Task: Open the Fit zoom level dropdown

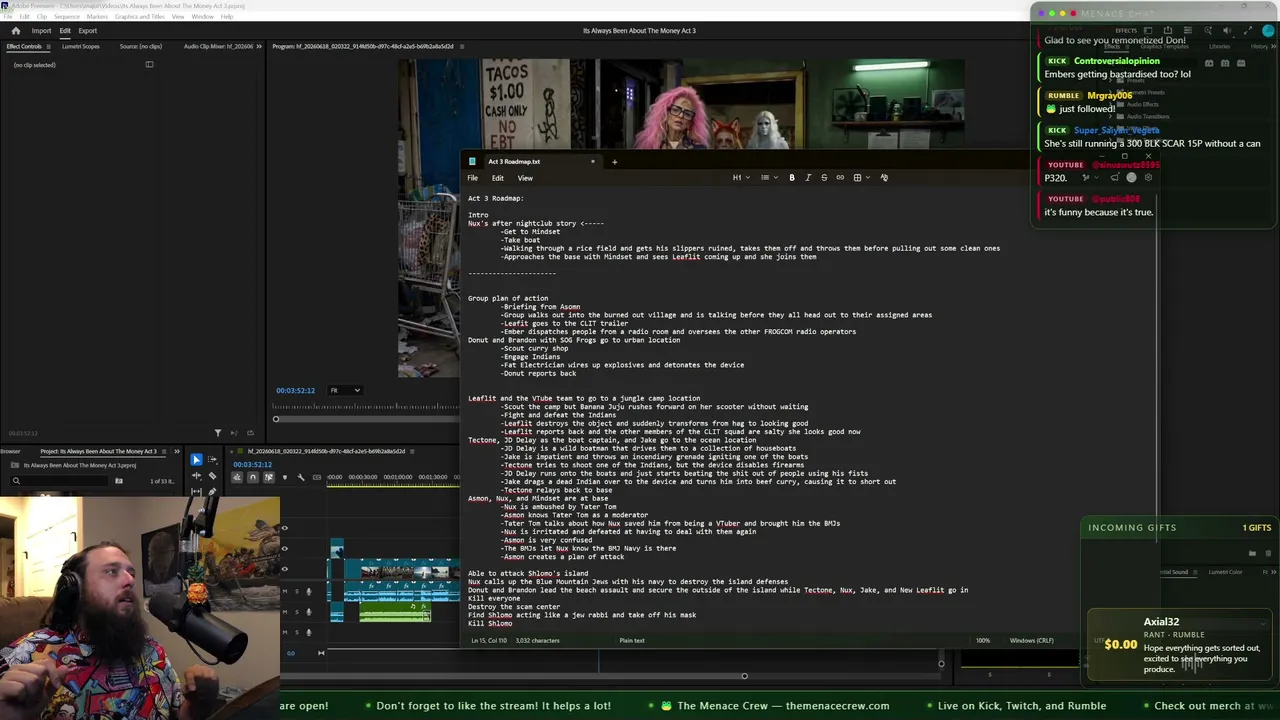Action: click(345, 390)
